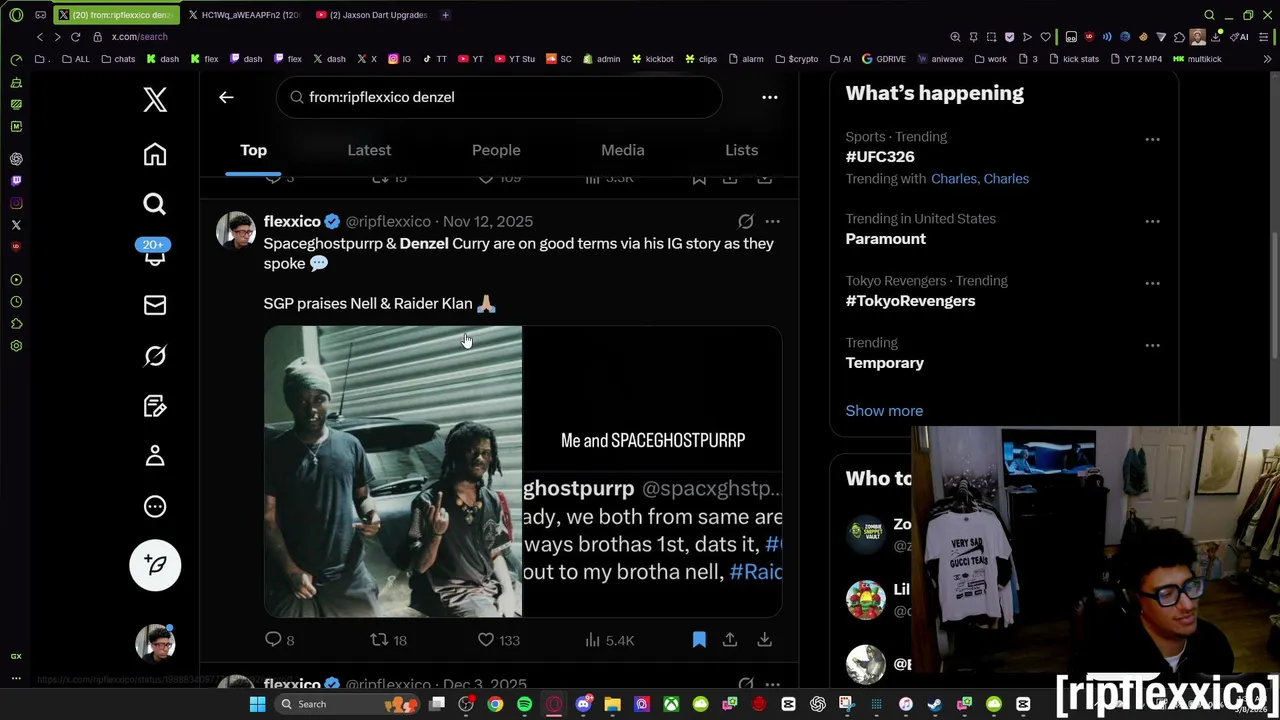The height and width of the screenshot is (720, 1280).
Task: Open flexxico avatar on Nov 12 post
Action: [x=236, y=230]
